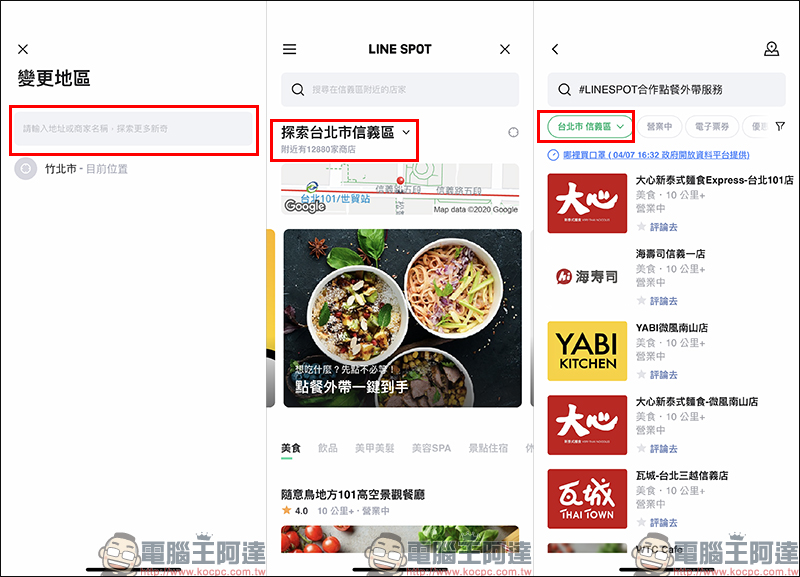Toggle the 營業中 filter chip
Image resolution: width=800 pixels, height=577 pixels.
(659, 127)
